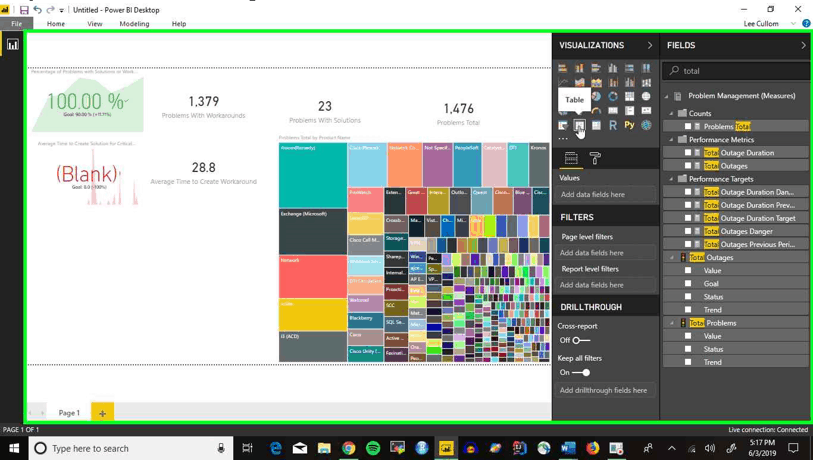Image resolution: width=814 pixels, height=462 pixels.
Task: Import a custom visual via the ellipsis
Action: (563, 139)
